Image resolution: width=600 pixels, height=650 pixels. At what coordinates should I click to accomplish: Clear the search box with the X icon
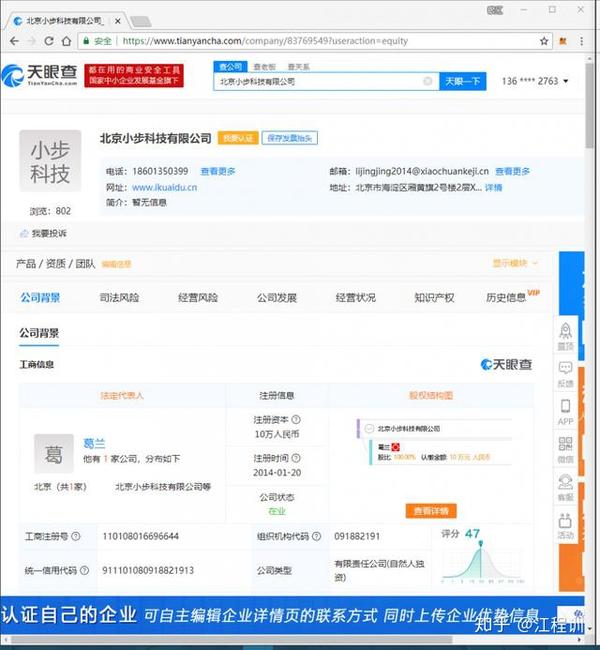click(x=428, y=81)
